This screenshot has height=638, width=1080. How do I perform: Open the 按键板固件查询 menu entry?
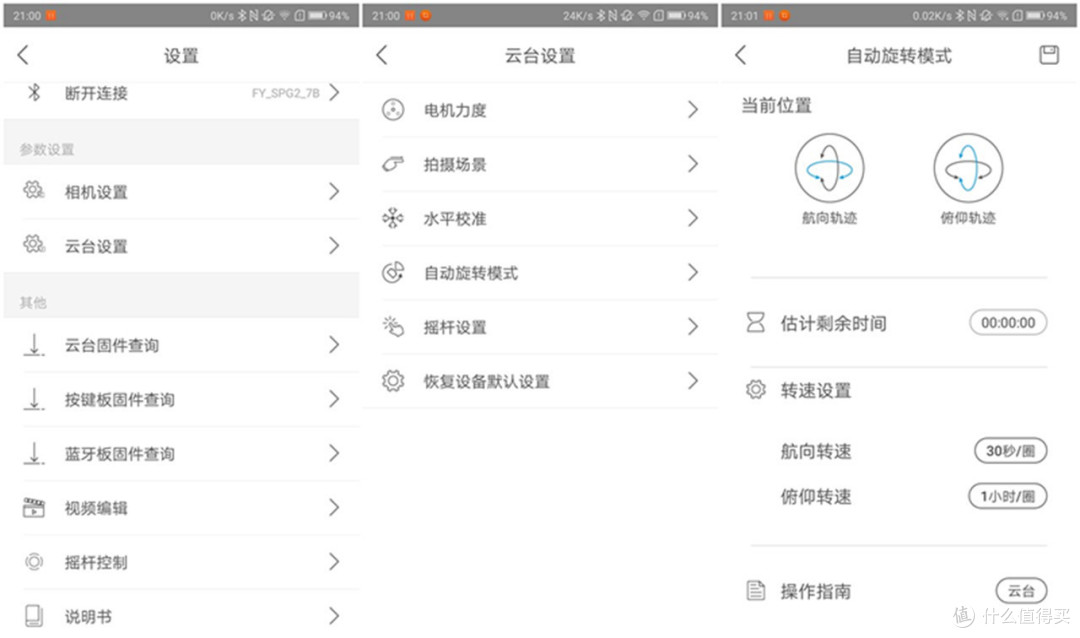(x=181, y=399)
